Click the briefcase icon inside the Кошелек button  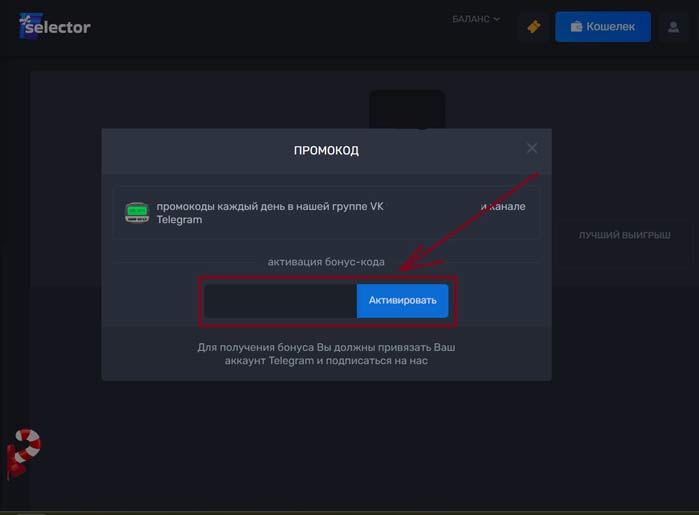click(576, 27)
